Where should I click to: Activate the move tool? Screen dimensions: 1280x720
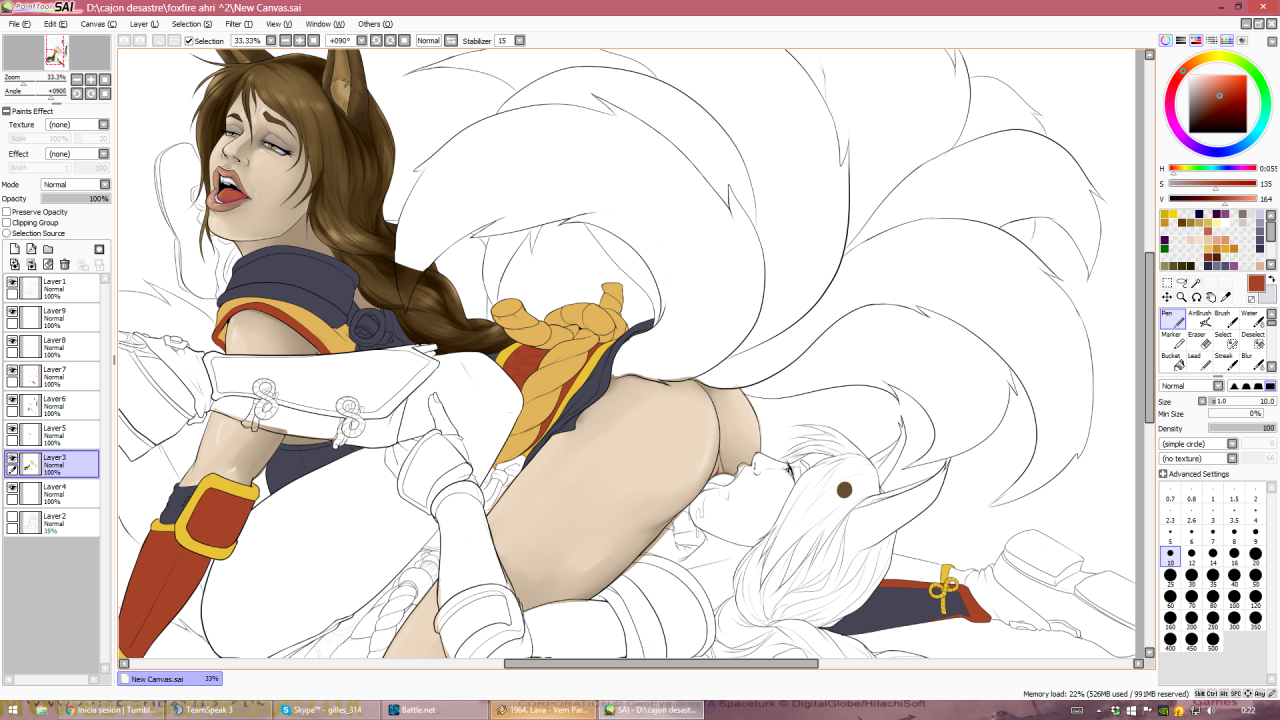[x=1167, y=297]
